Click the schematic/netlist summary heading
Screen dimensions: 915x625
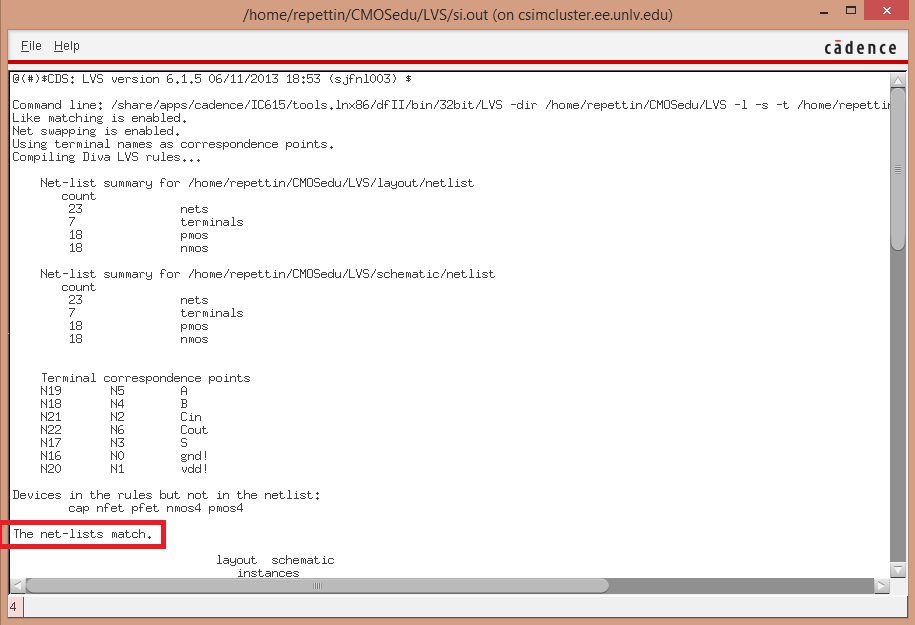[267, 274]
